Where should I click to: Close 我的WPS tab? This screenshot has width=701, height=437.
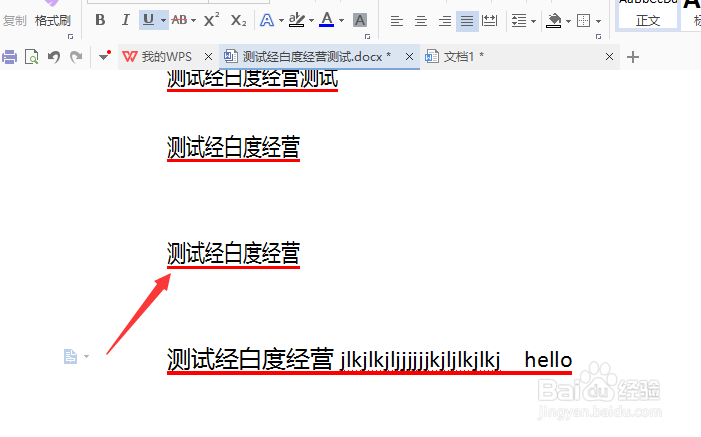[208, 57]
